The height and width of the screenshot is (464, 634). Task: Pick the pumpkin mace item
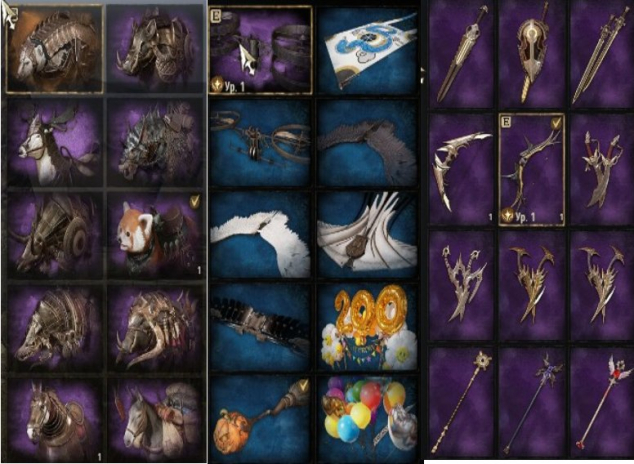260,419
